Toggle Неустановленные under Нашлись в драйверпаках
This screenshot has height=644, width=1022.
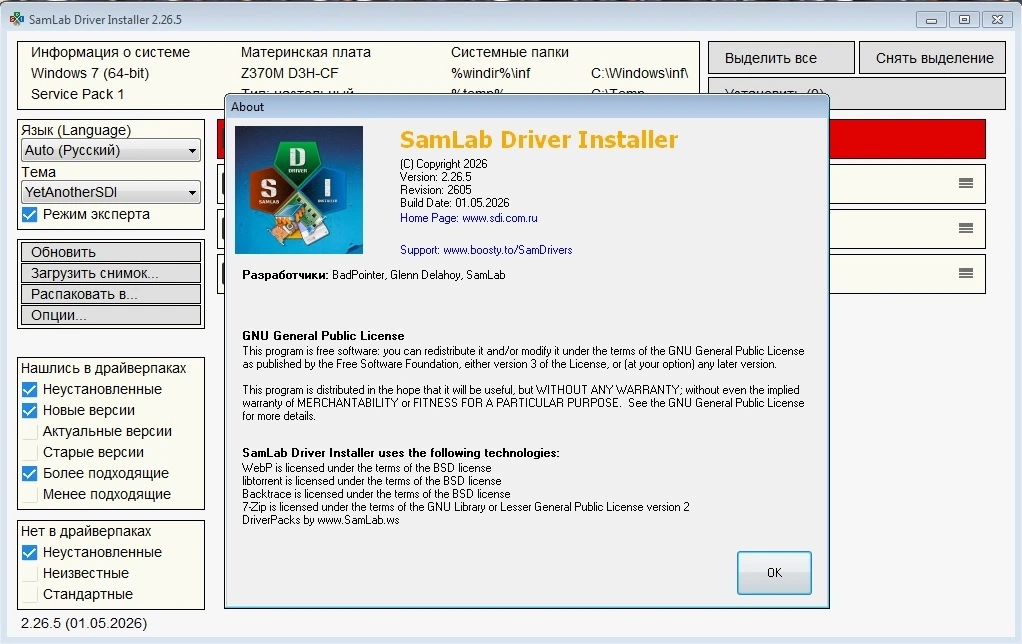click(x=29, y=390)
